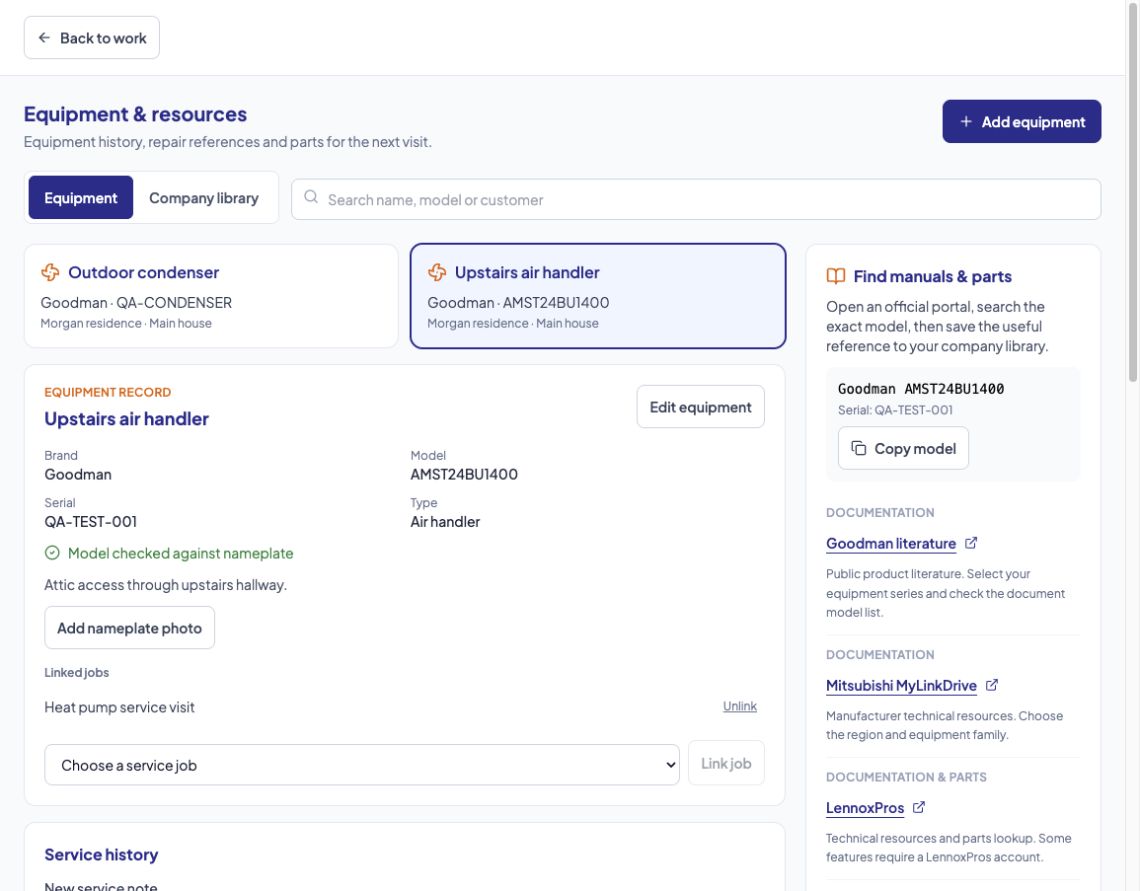This screenshot has width=1140, height=891.
Task: Open the LennoxPros link
Action: click(x=865, y=808)
